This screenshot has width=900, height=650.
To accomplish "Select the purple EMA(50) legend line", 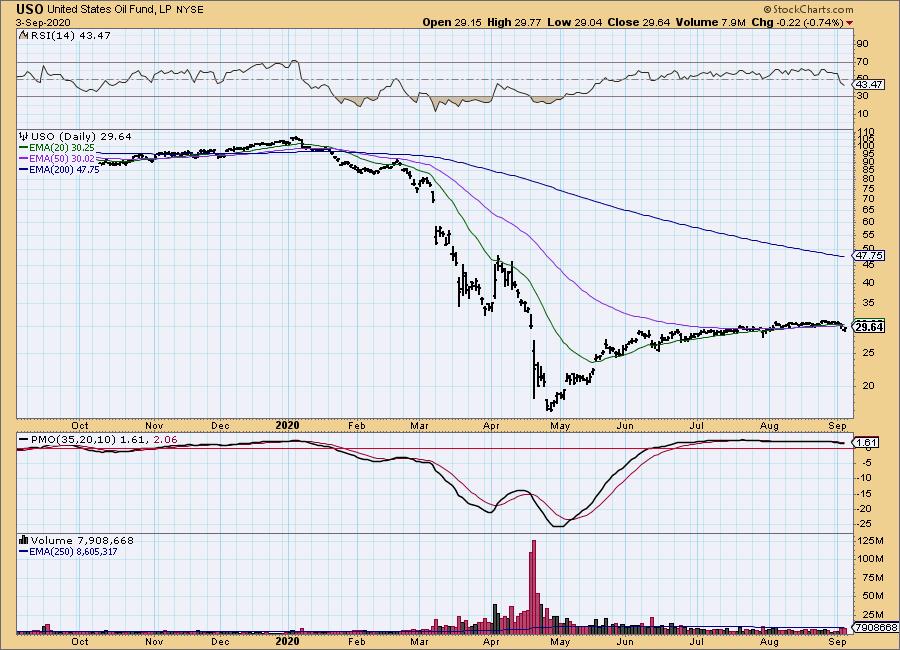I will (x=23, y=158).
